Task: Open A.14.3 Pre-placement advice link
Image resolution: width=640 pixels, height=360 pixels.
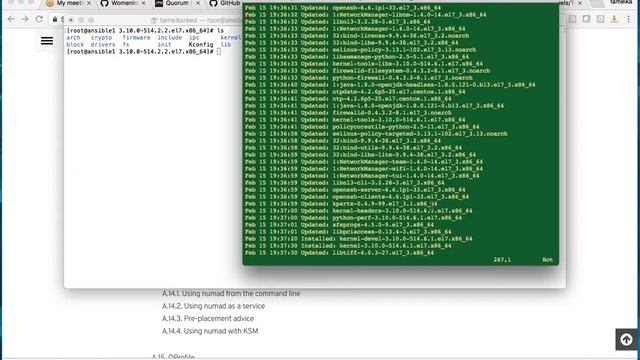Action: pos(208,318)
